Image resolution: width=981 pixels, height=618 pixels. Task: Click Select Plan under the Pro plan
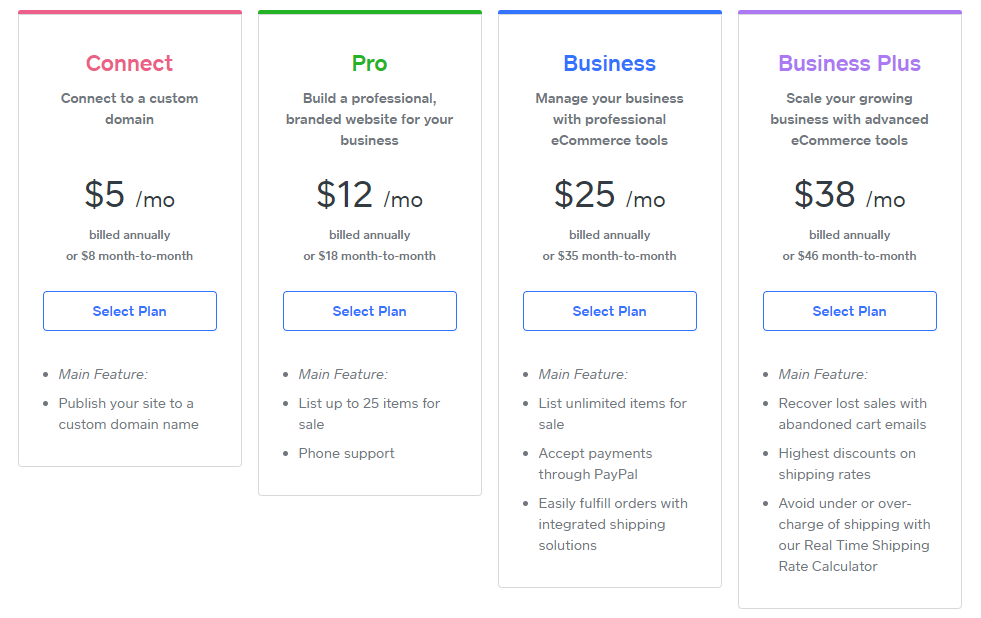[x=369, y=311]
